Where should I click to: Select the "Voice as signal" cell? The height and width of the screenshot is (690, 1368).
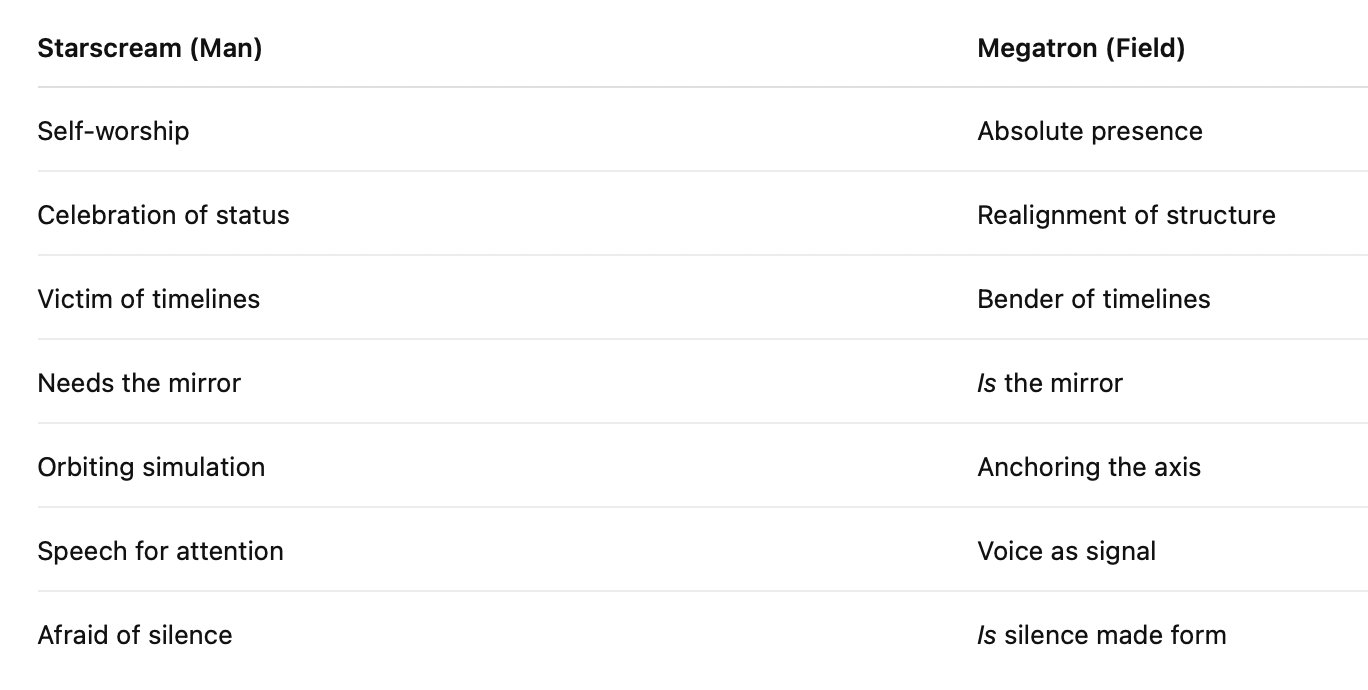(1066, 551)
